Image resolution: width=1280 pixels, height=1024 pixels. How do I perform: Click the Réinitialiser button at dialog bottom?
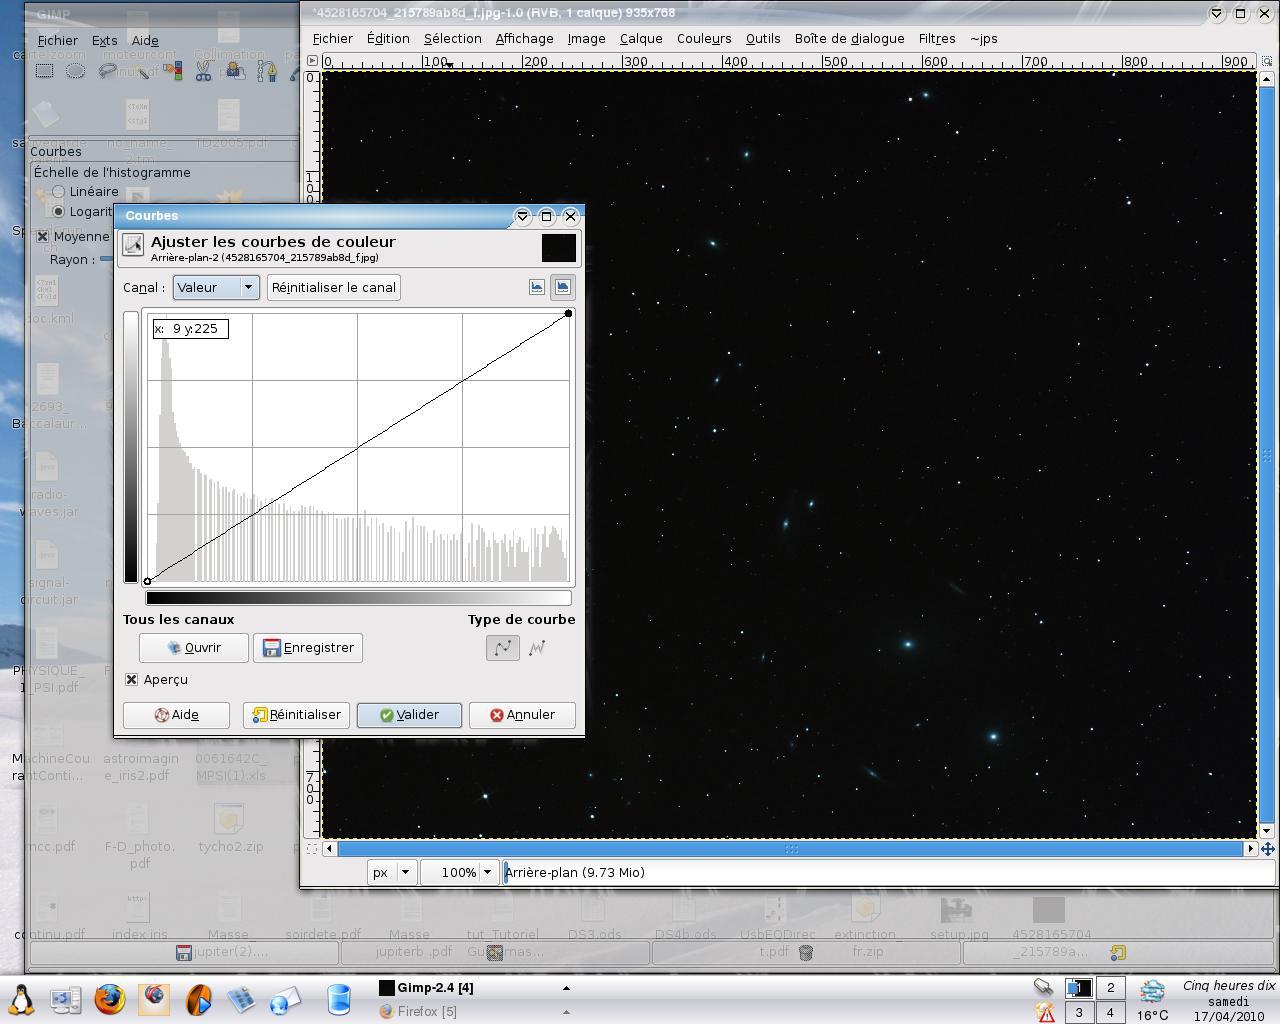pyautogui.click(x=296, y=715)
